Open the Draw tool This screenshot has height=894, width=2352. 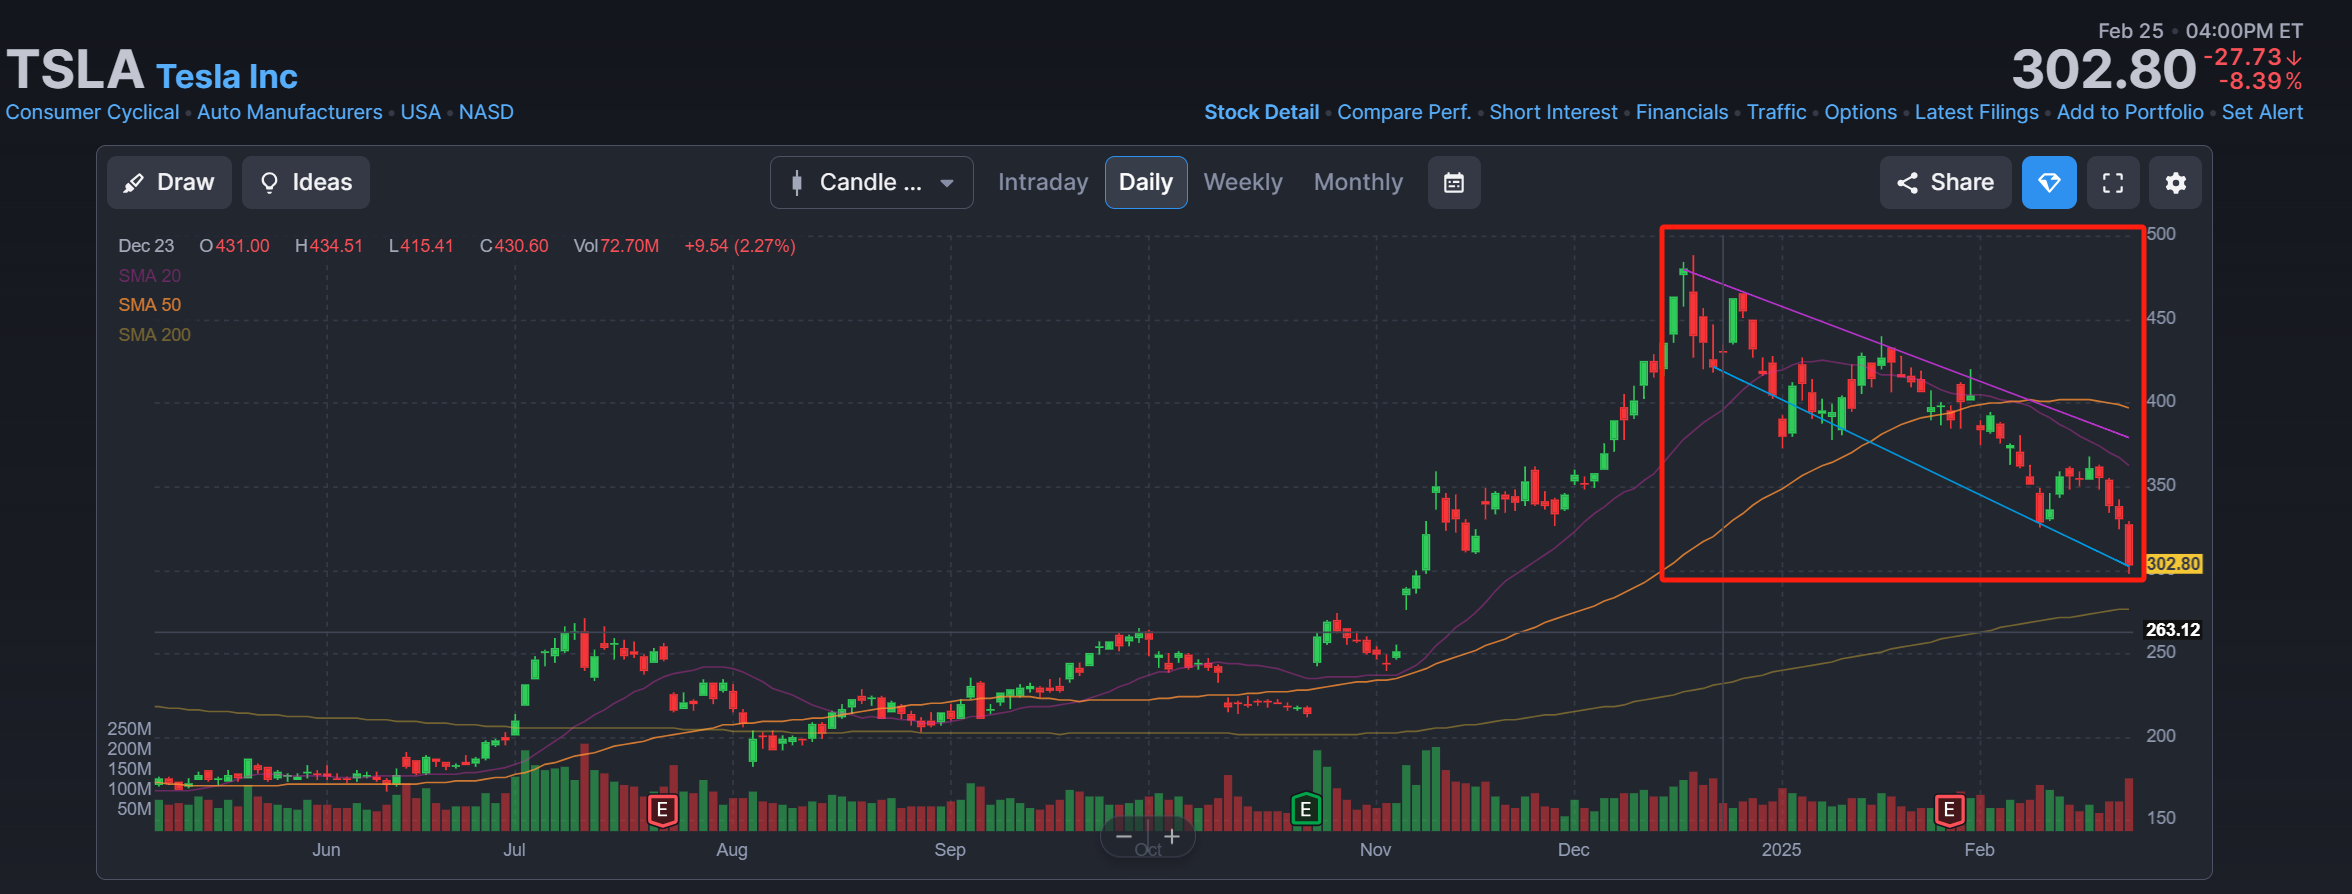tap(169, 182)
